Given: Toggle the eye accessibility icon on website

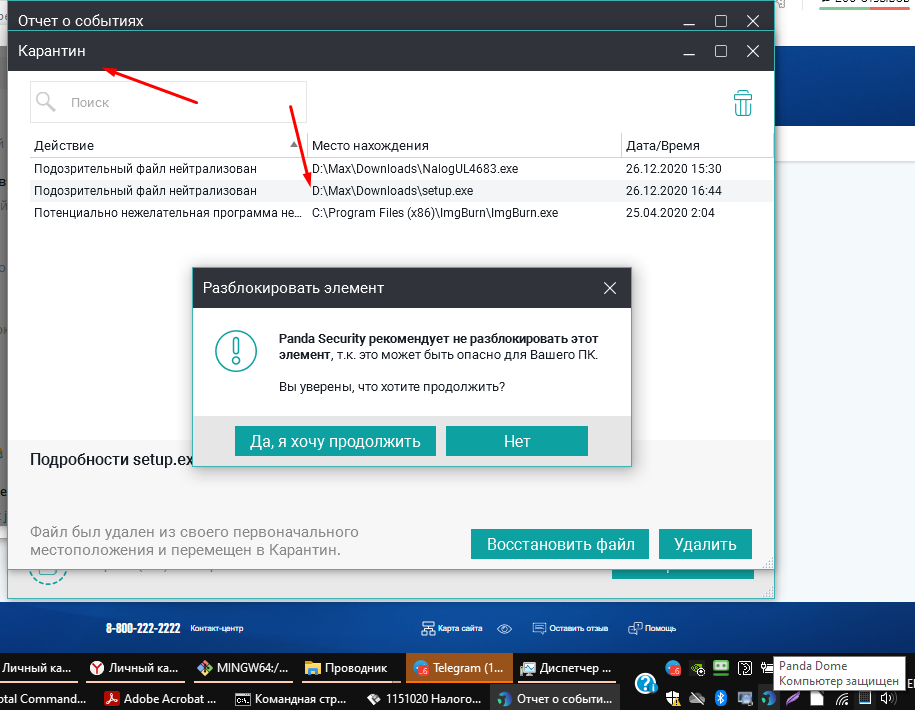Looking at the screenshot, I should pos(504,629).
